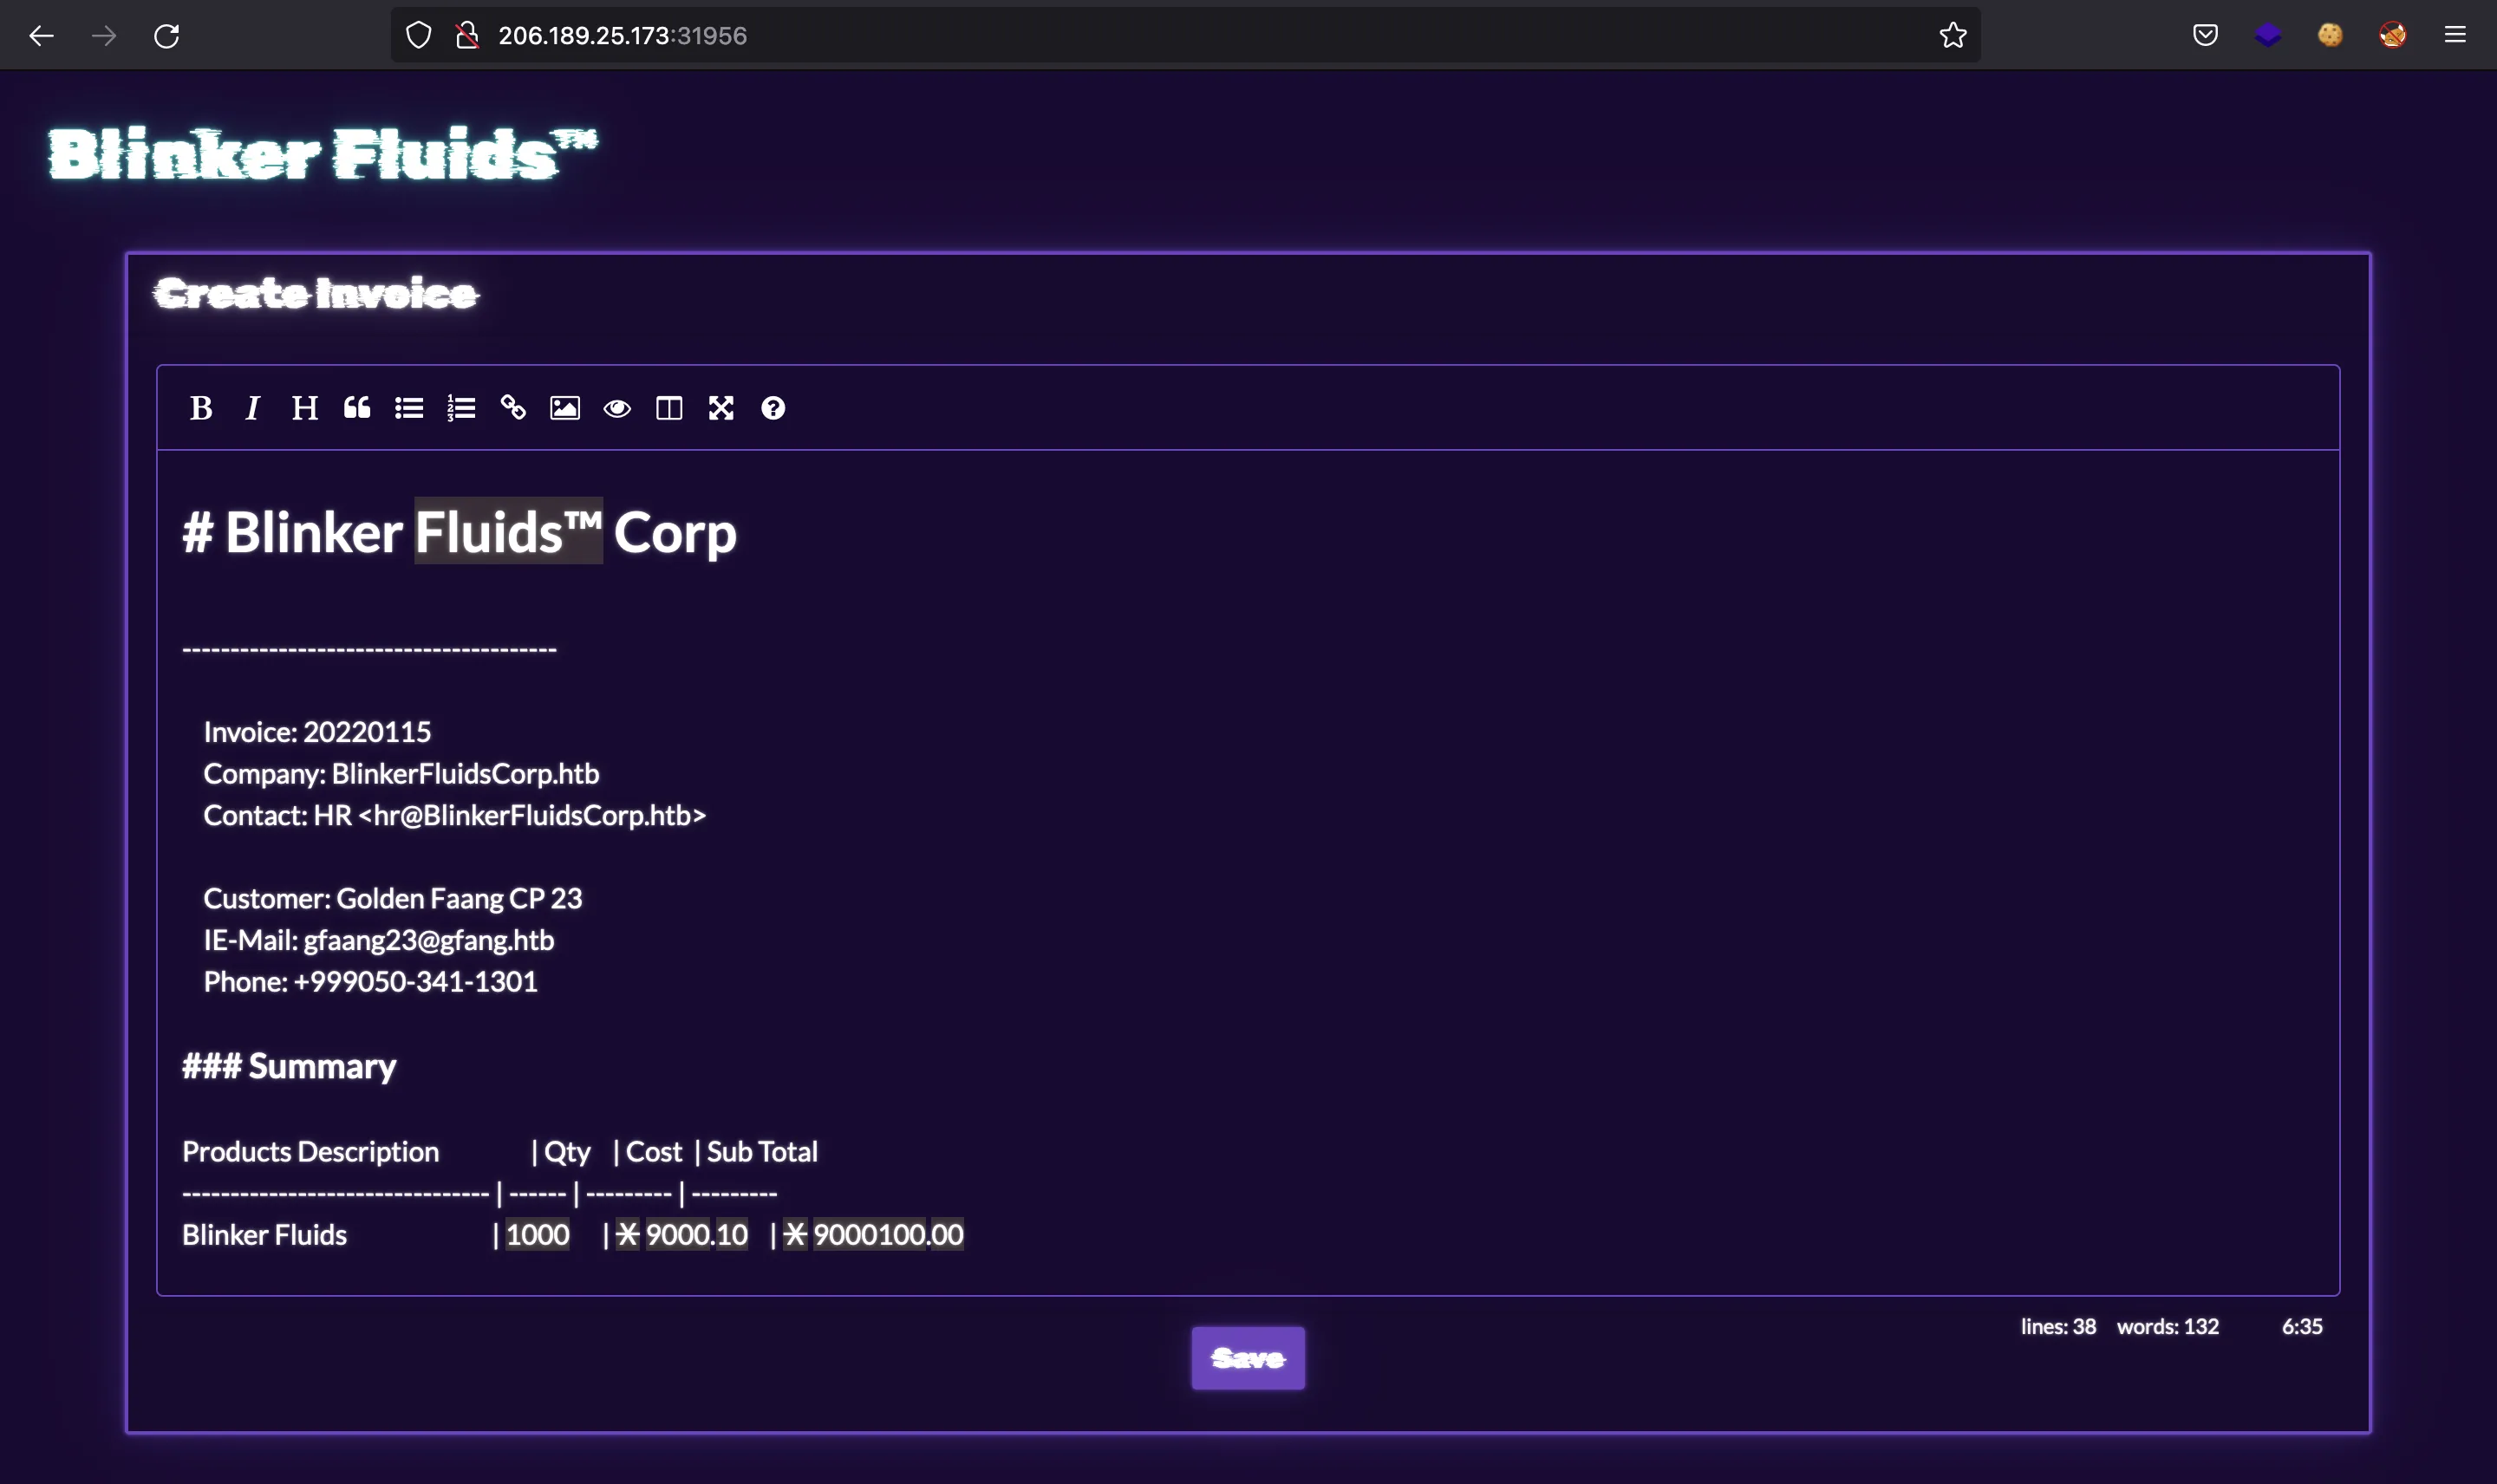Create a numbered list
The image size is (2497, 1484).
461,408
